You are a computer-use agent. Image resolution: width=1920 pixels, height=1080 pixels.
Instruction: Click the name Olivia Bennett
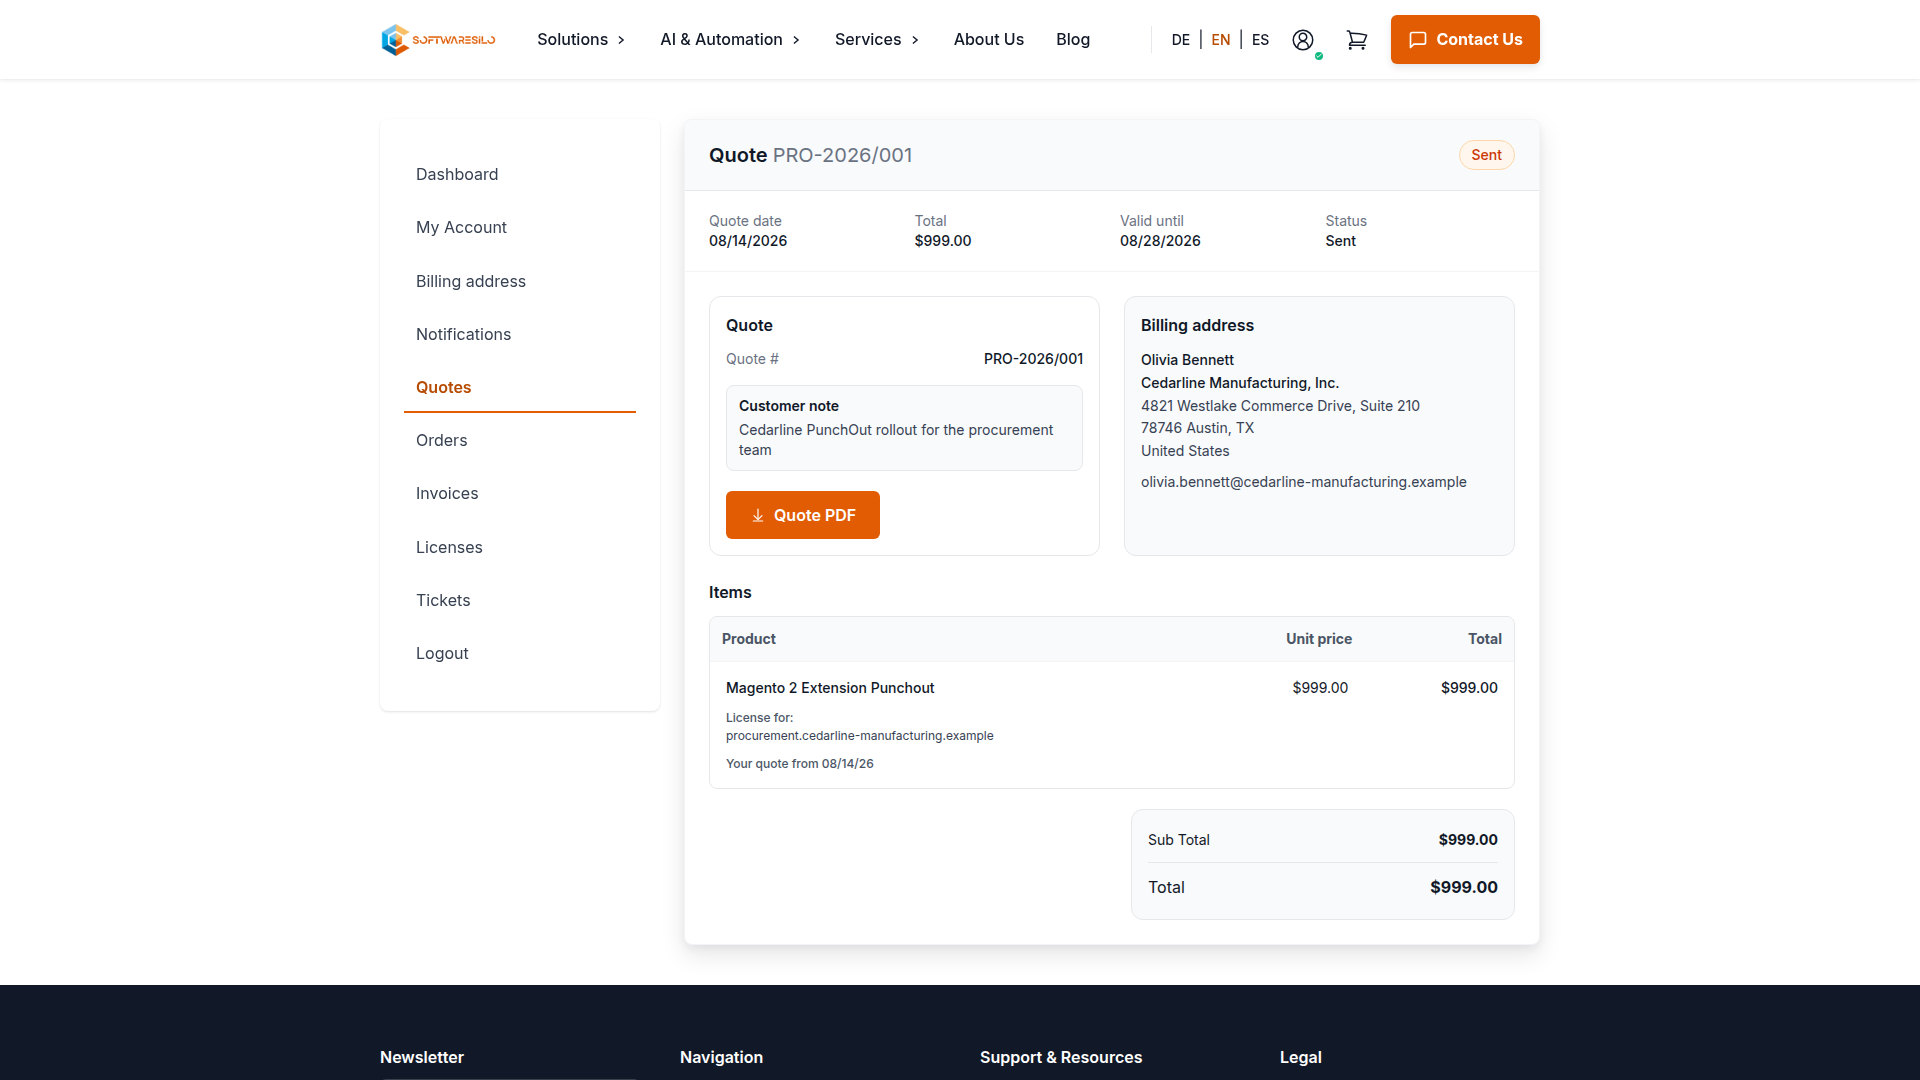click(x=1187, y=360)
